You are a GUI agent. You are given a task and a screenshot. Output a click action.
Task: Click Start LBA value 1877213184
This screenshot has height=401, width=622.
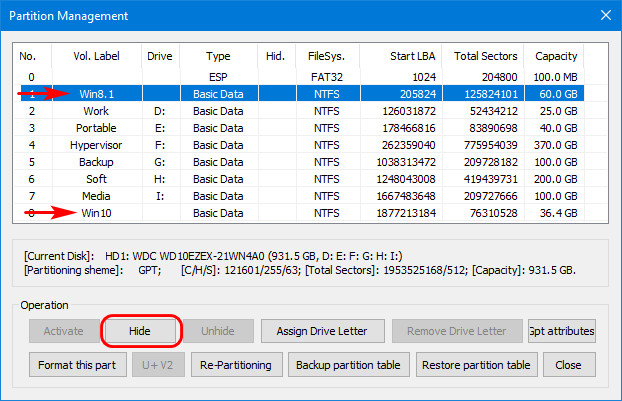[406, 213]
